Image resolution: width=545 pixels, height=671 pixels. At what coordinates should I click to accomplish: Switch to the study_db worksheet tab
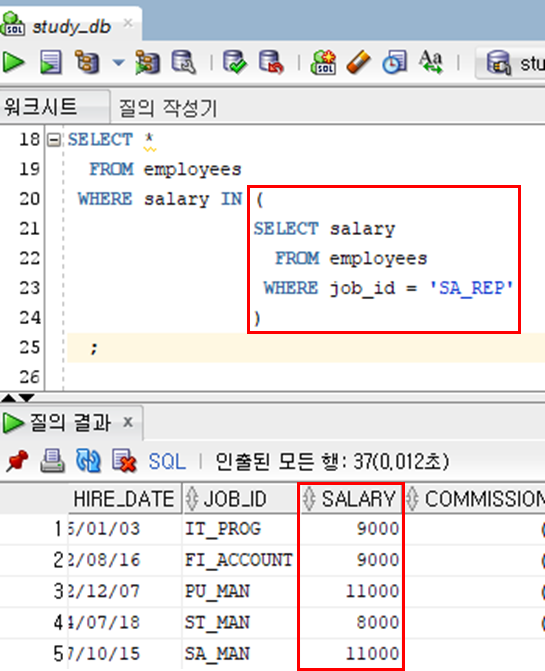click(x=71, y=27)
